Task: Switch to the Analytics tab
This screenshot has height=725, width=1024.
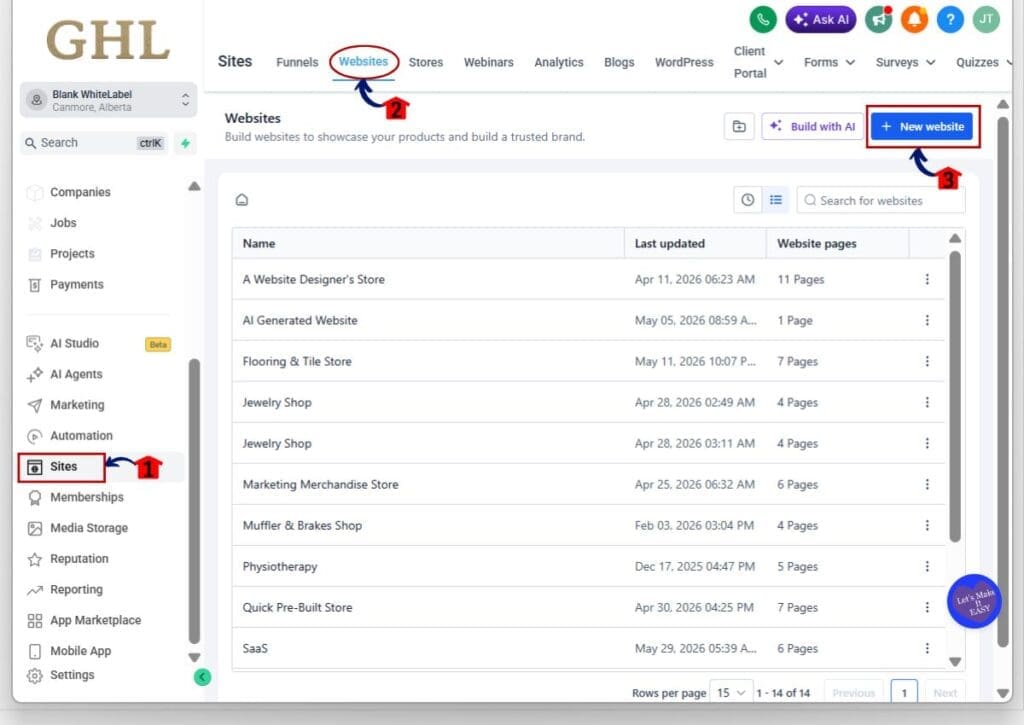Action: (558, 62)
